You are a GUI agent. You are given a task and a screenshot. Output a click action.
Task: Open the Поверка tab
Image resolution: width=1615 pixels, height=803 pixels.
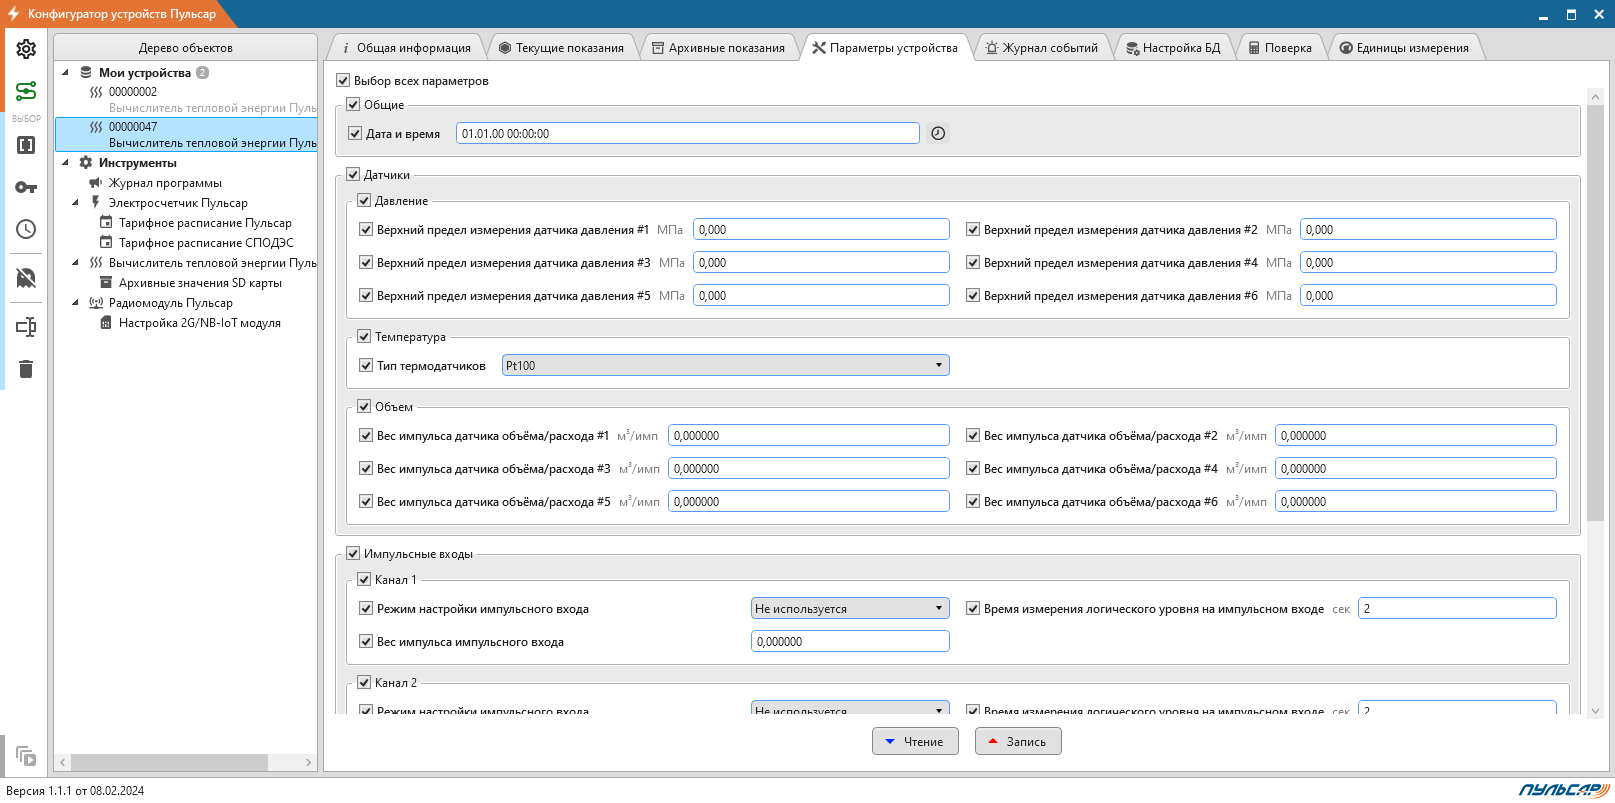point(1280,48)
